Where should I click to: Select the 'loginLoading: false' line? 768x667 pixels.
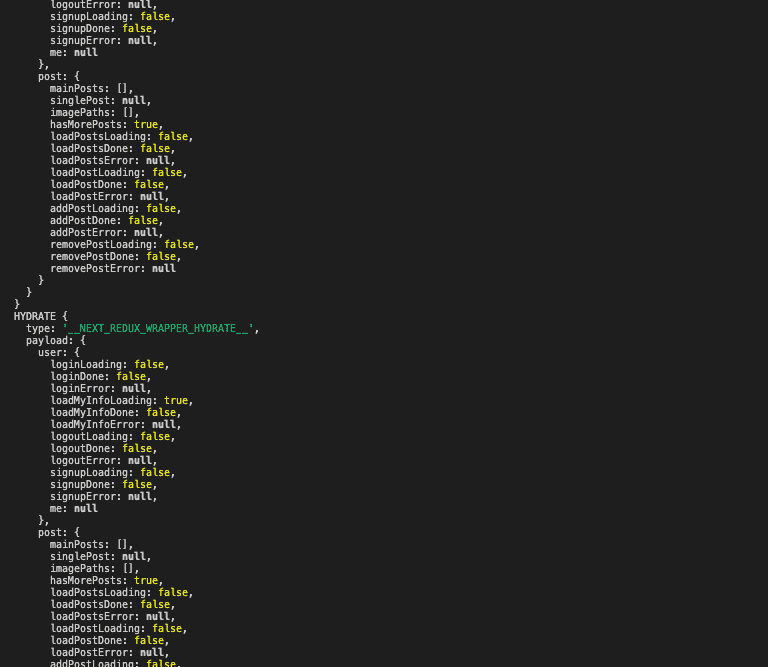point(110,364)
